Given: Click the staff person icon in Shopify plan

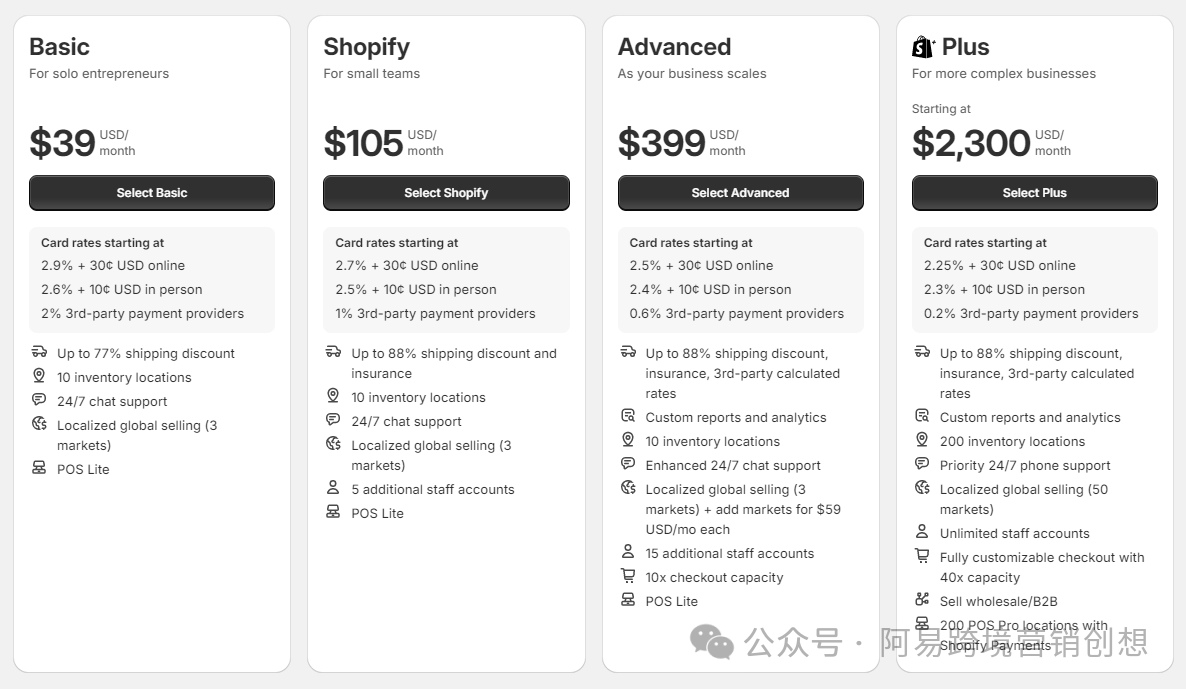Looking at the screenshot, I should pos(333,488).
